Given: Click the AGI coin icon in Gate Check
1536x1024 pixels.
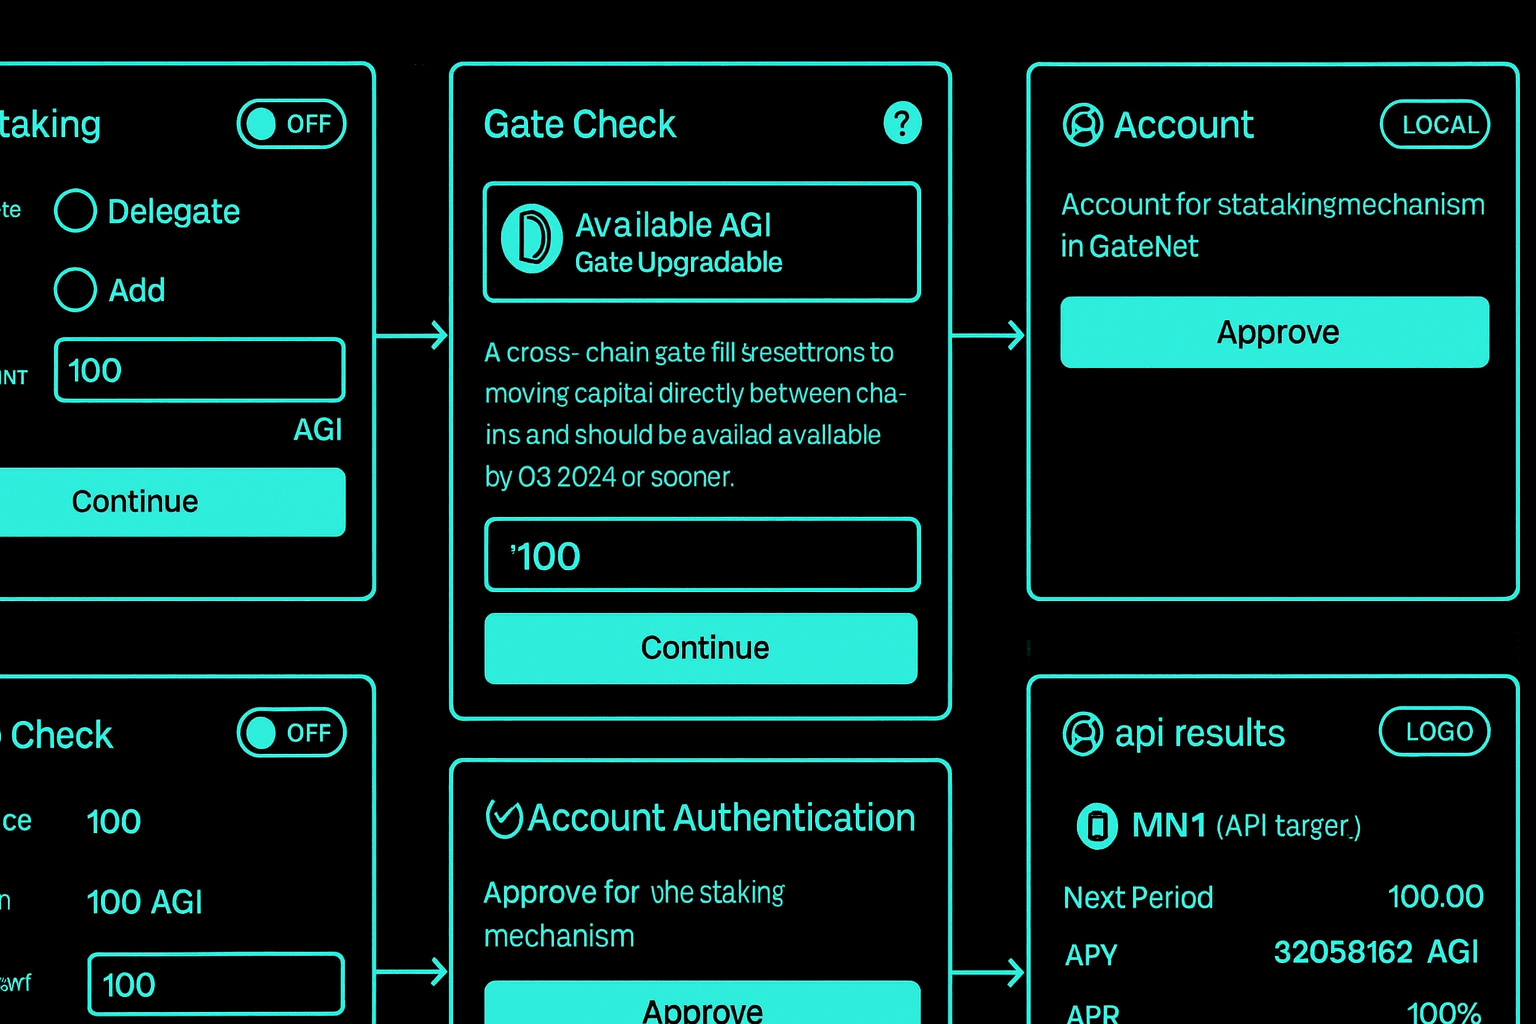Looking at the screenshot, I should pos(531,238).
